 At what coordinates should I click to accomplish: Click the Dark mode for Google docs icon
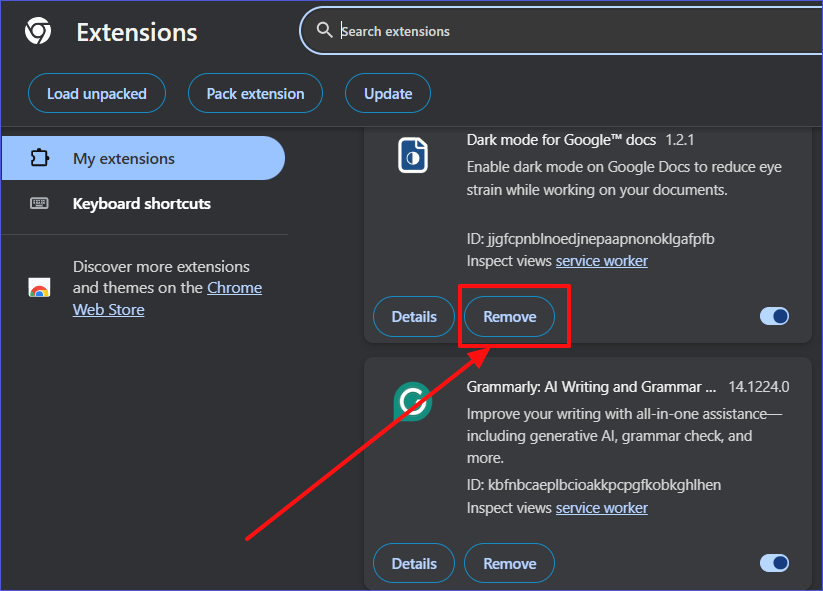point(413,155)
